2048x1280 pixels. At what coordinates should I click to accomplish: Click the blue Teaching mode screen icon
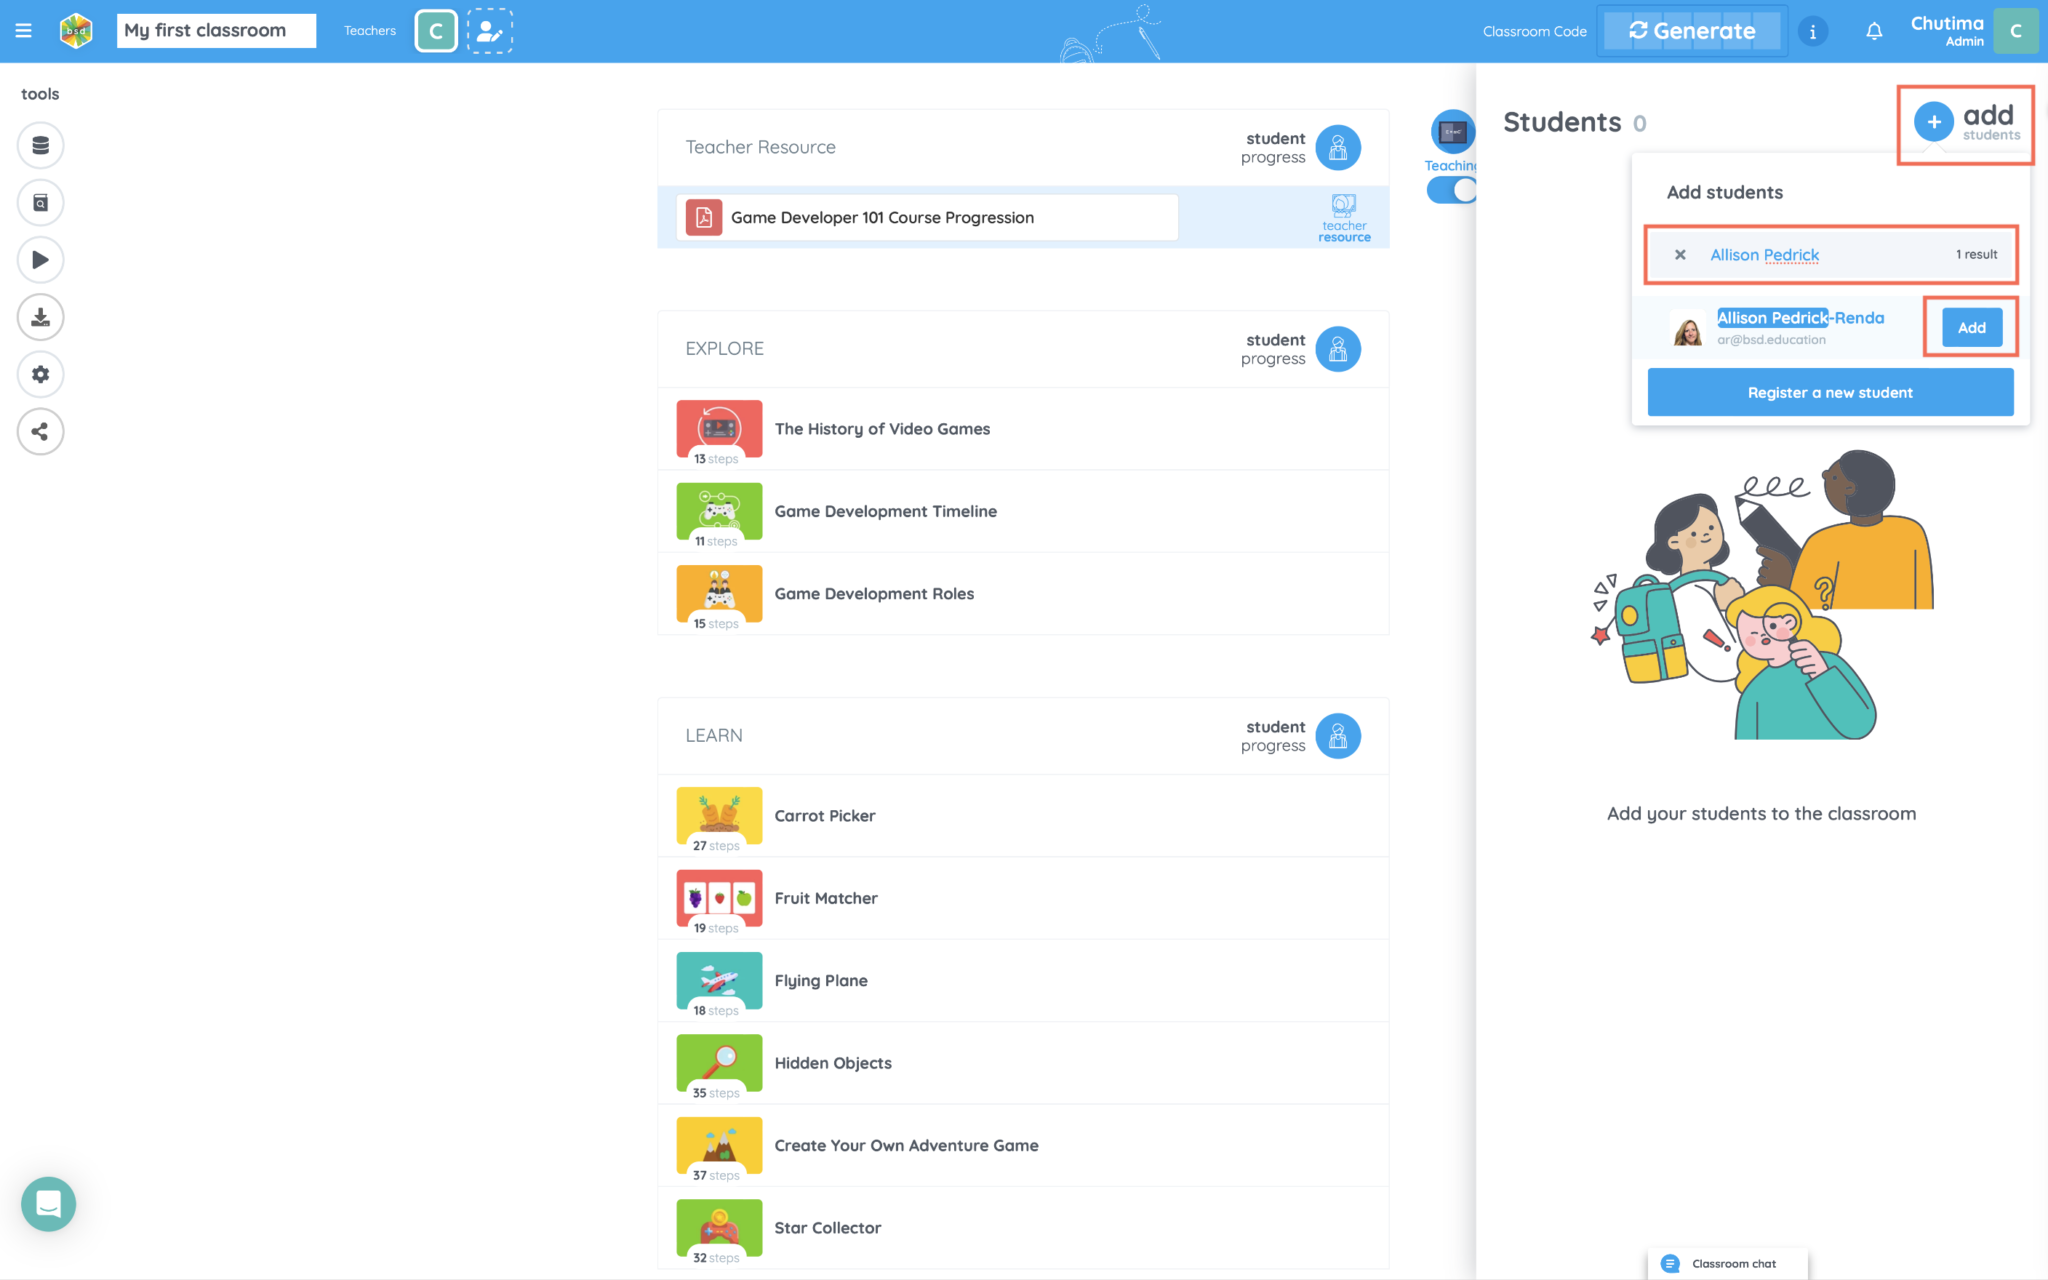click(x=1451, y=131)
